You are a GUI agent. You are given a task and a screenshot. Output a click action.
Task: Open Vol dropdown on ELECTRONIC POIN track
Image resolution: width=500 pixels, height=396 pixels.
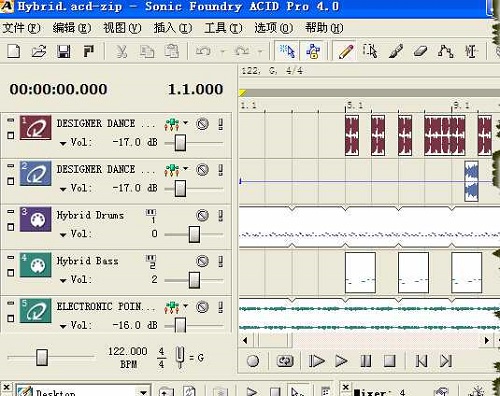pyautogui.click(x=63, y=326)
